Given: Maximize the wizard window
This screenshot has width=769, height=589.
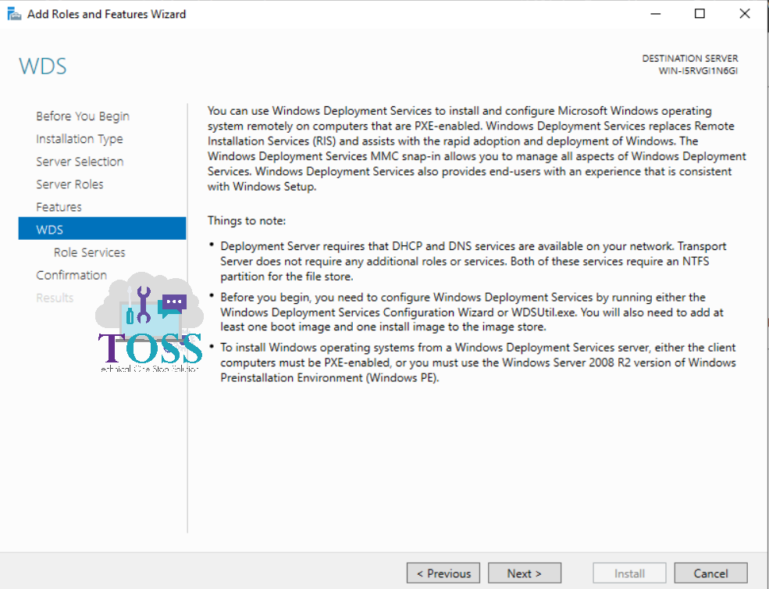Looking at the screenshot, I should tap(699, 14).
